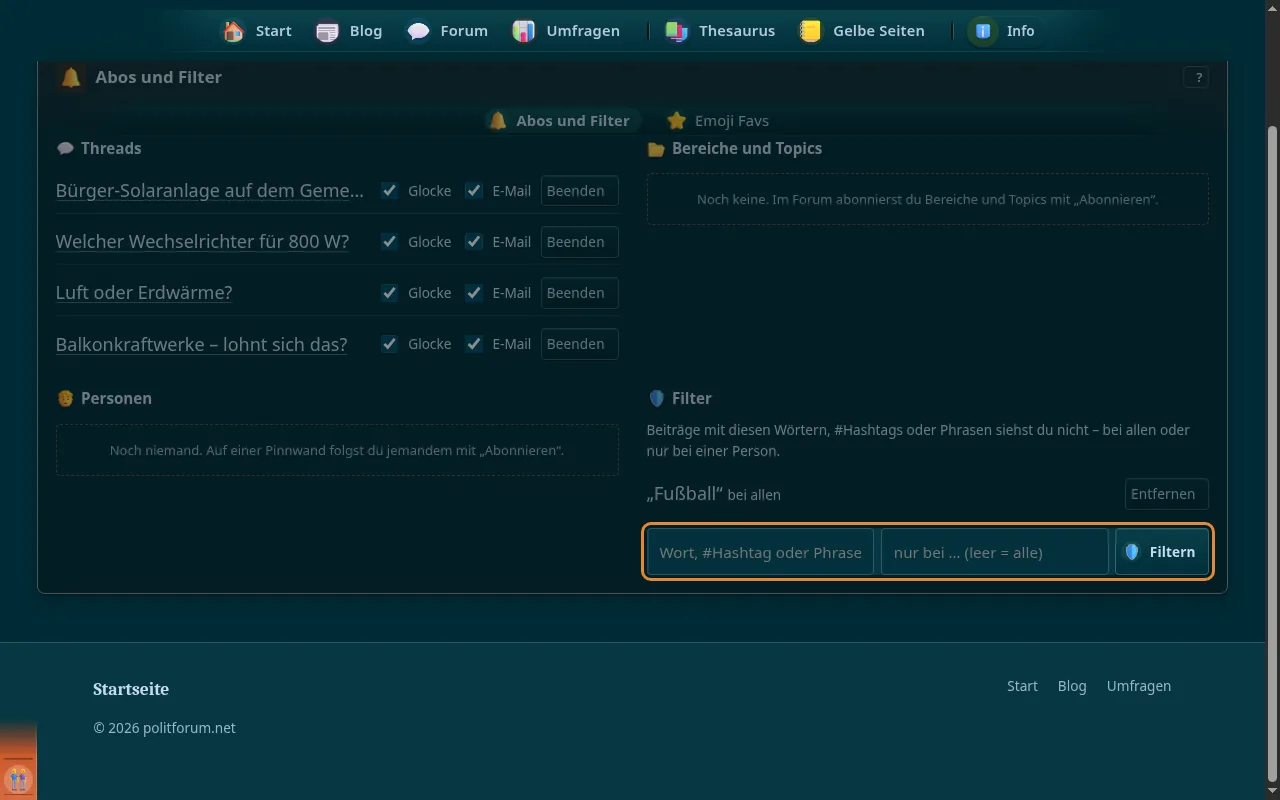The image size is (1280, 800).
Task: Switch to the Emoji Favs tab
Action: (x=718, y=121)
